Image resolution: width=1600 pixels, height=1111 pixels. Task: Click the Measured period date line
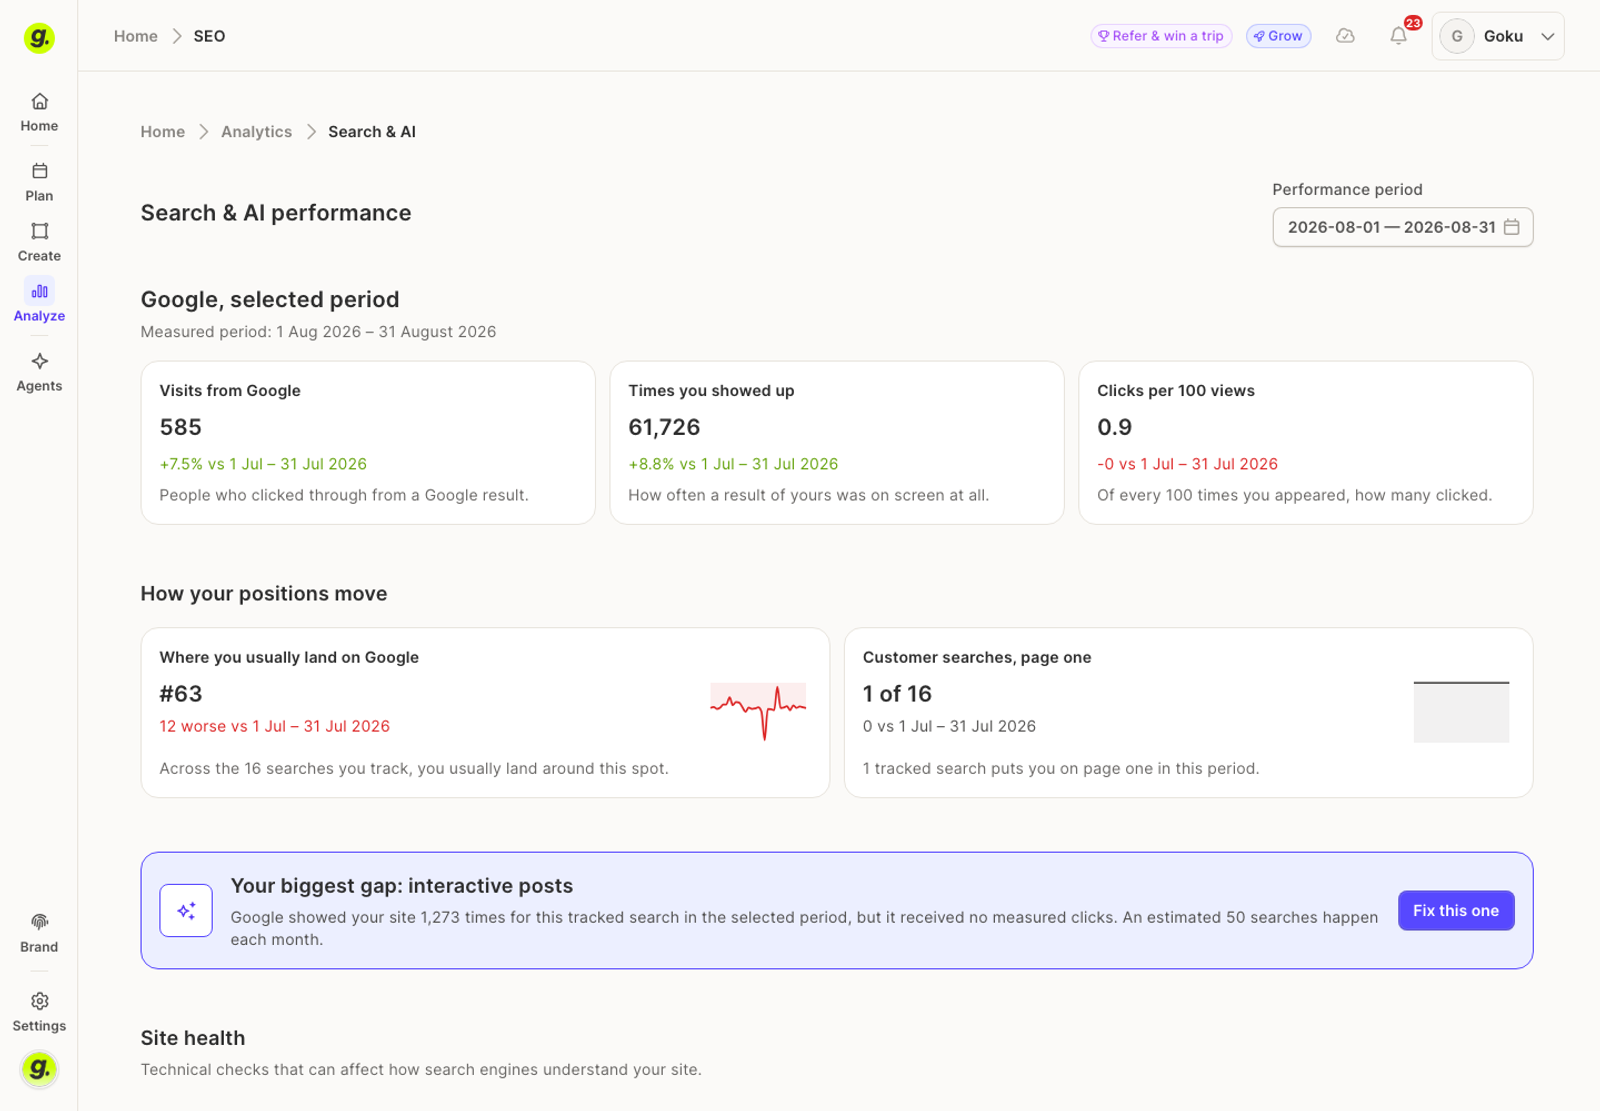pyautogui.click(x=318, y=332)
